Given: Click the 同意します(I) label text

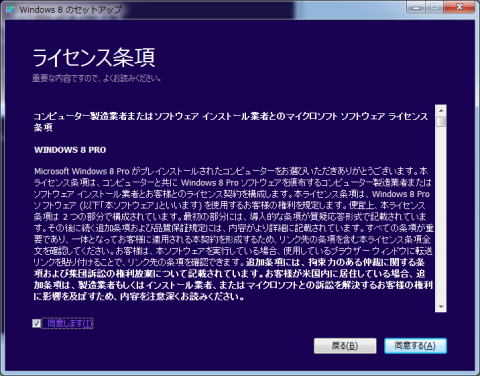Looking at the screenshot, I should [x=70, y=323].
